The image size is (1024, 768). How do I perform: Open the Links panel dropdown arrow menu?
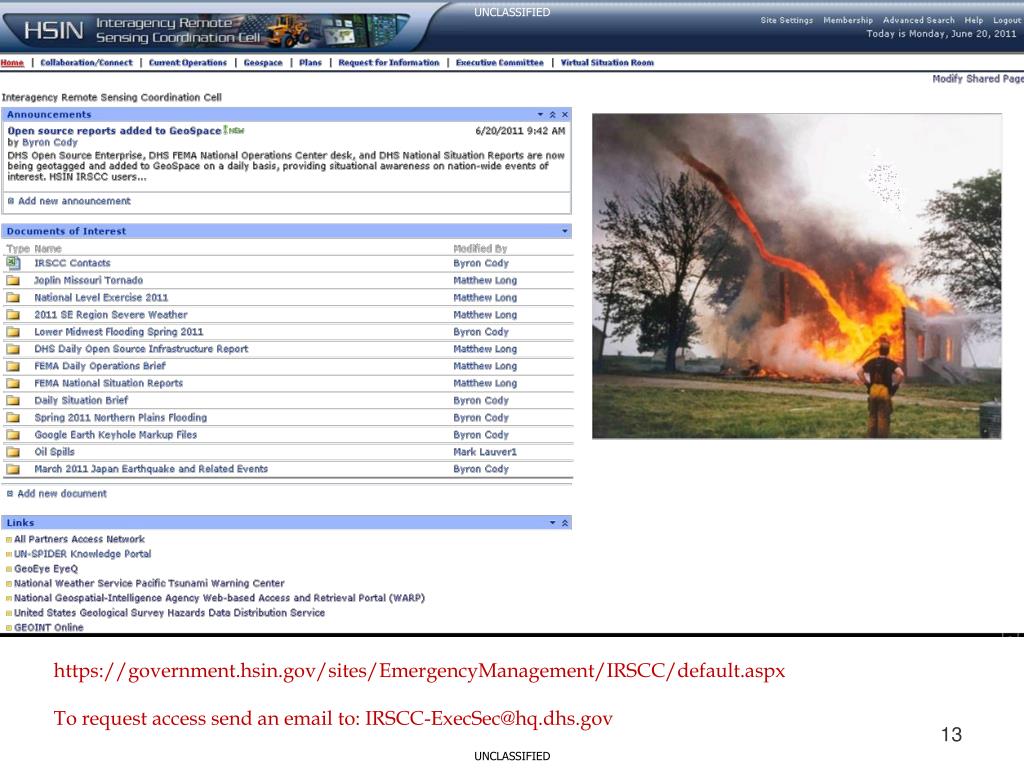552,523
